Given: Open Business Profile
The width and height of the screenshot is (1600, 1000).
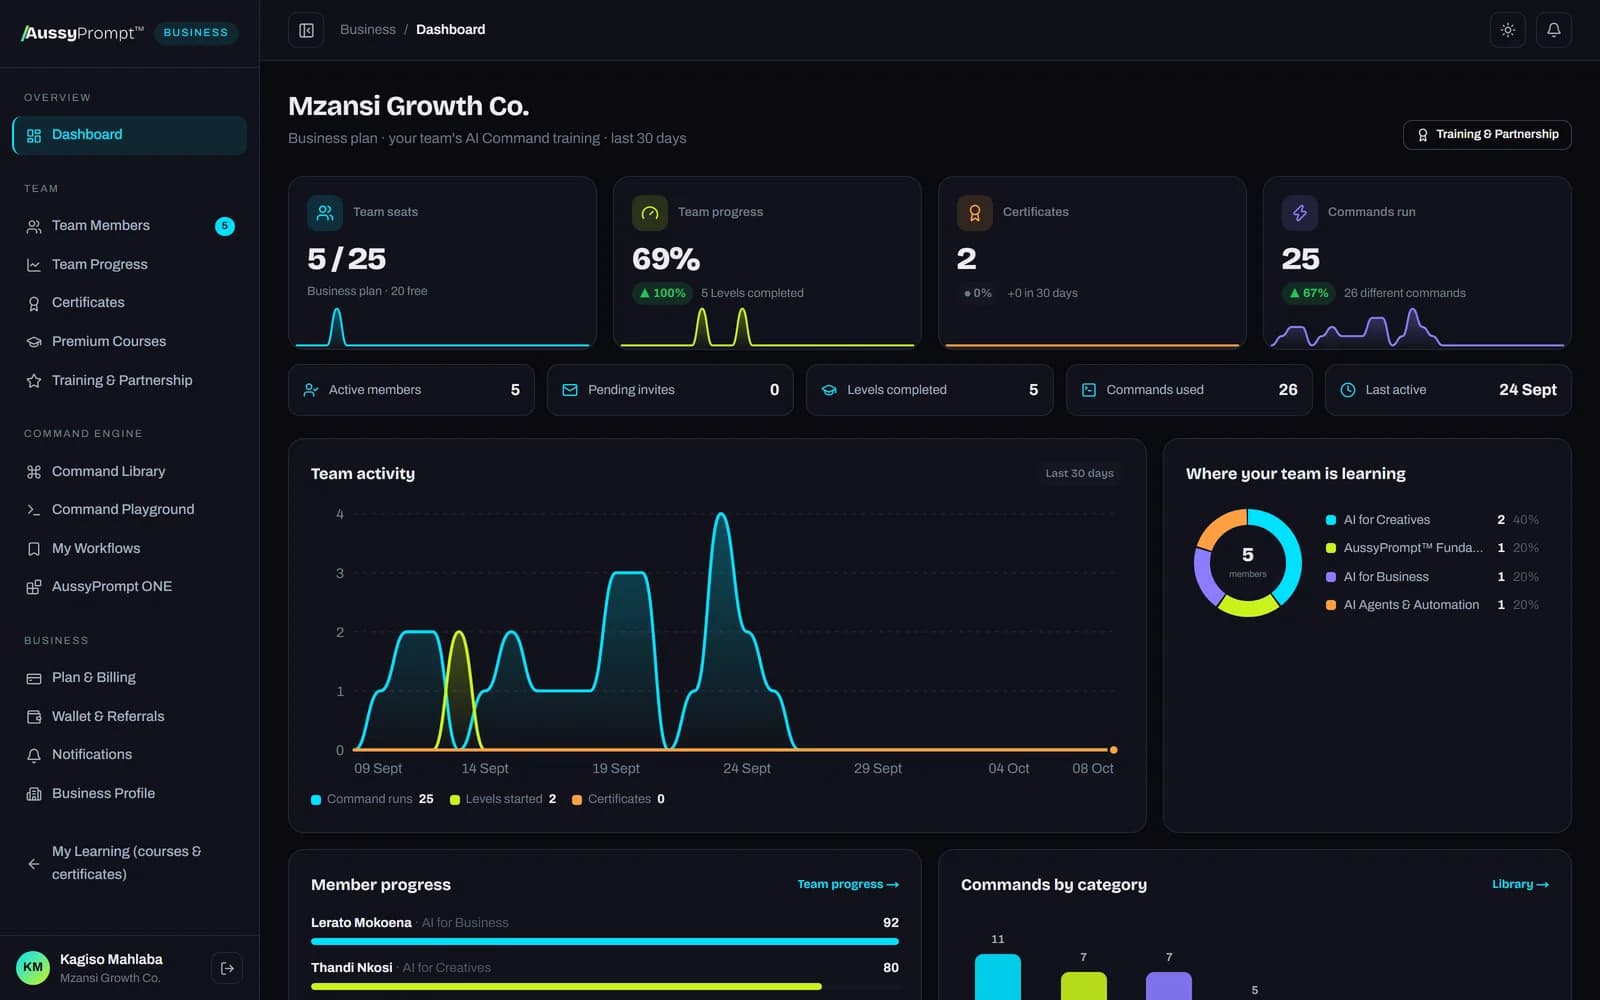Looking at the screenshot, I should 129,794.
